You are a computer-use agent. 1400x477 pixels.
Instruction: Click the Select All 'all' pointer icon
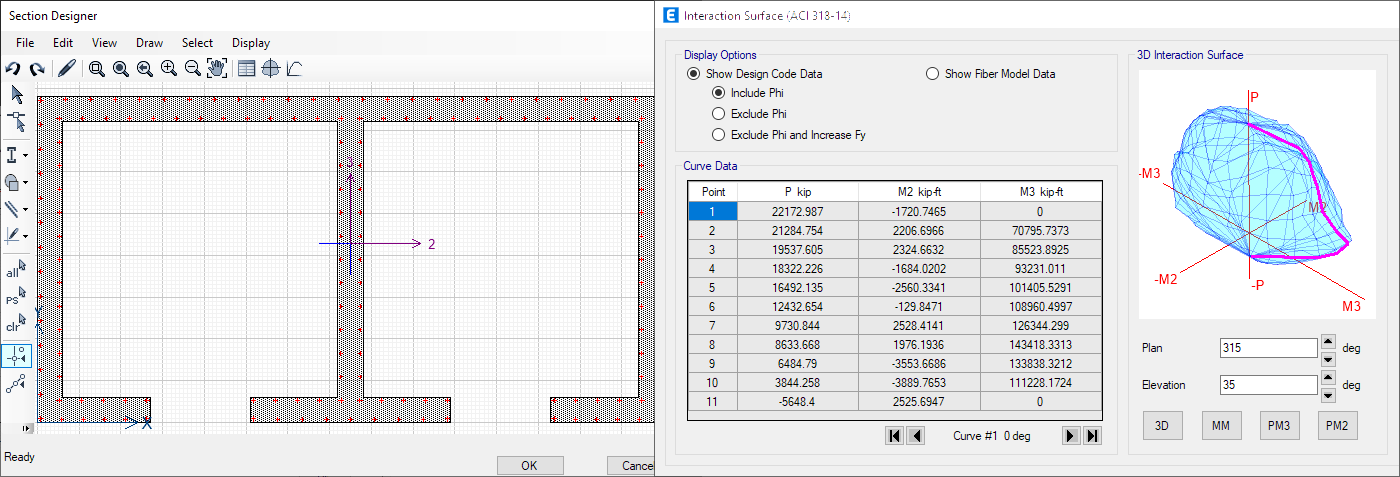pos(15,269)
